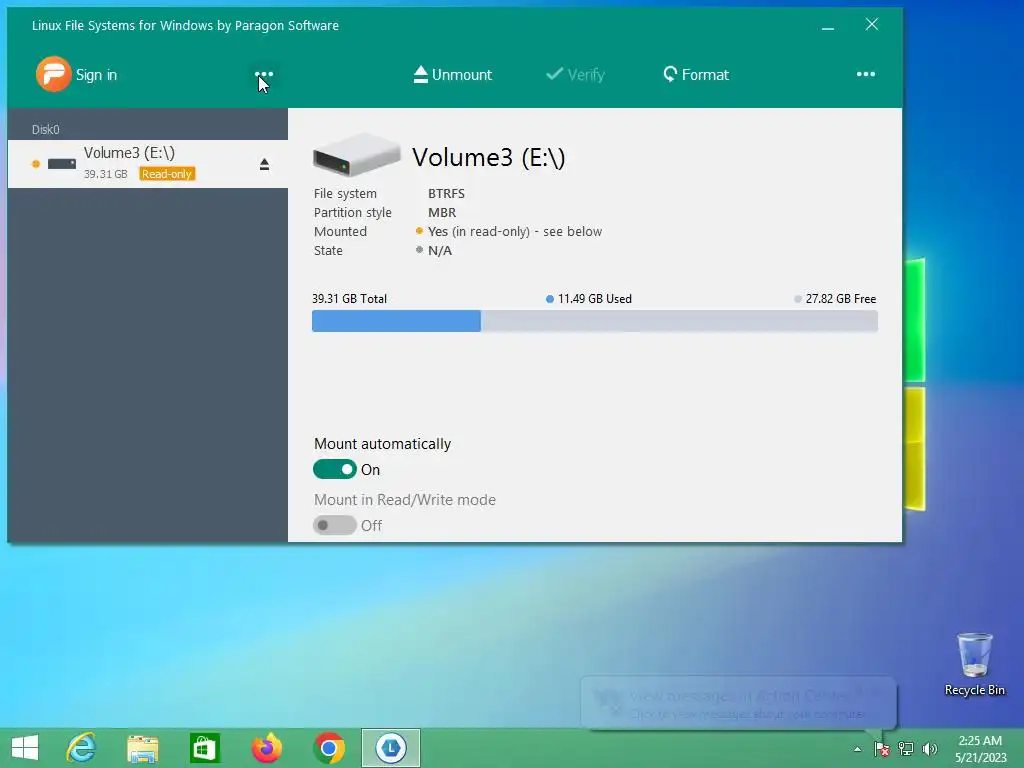Open the Windows Start button
Screen dimensions: 1024x768
coord(25,748)
